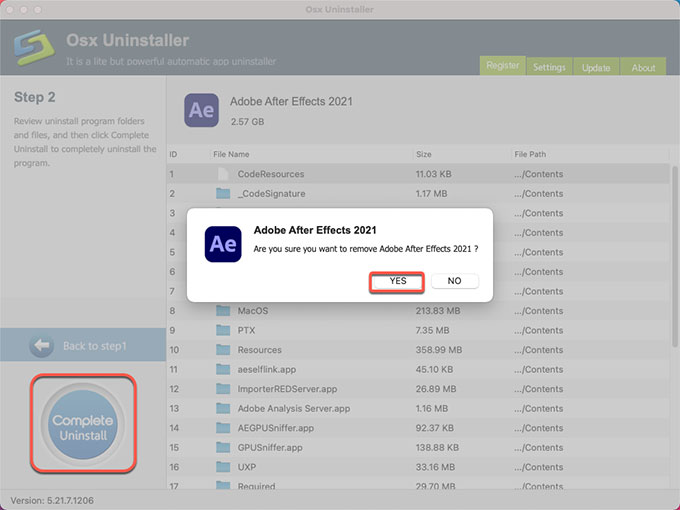Click the 213.83 MB size value
680x510 pixels.
coord(438,311)
